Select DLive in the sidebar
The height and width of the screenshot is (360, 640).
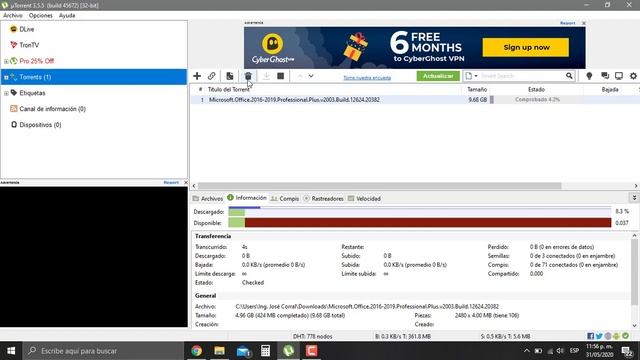tap(27, 29)
